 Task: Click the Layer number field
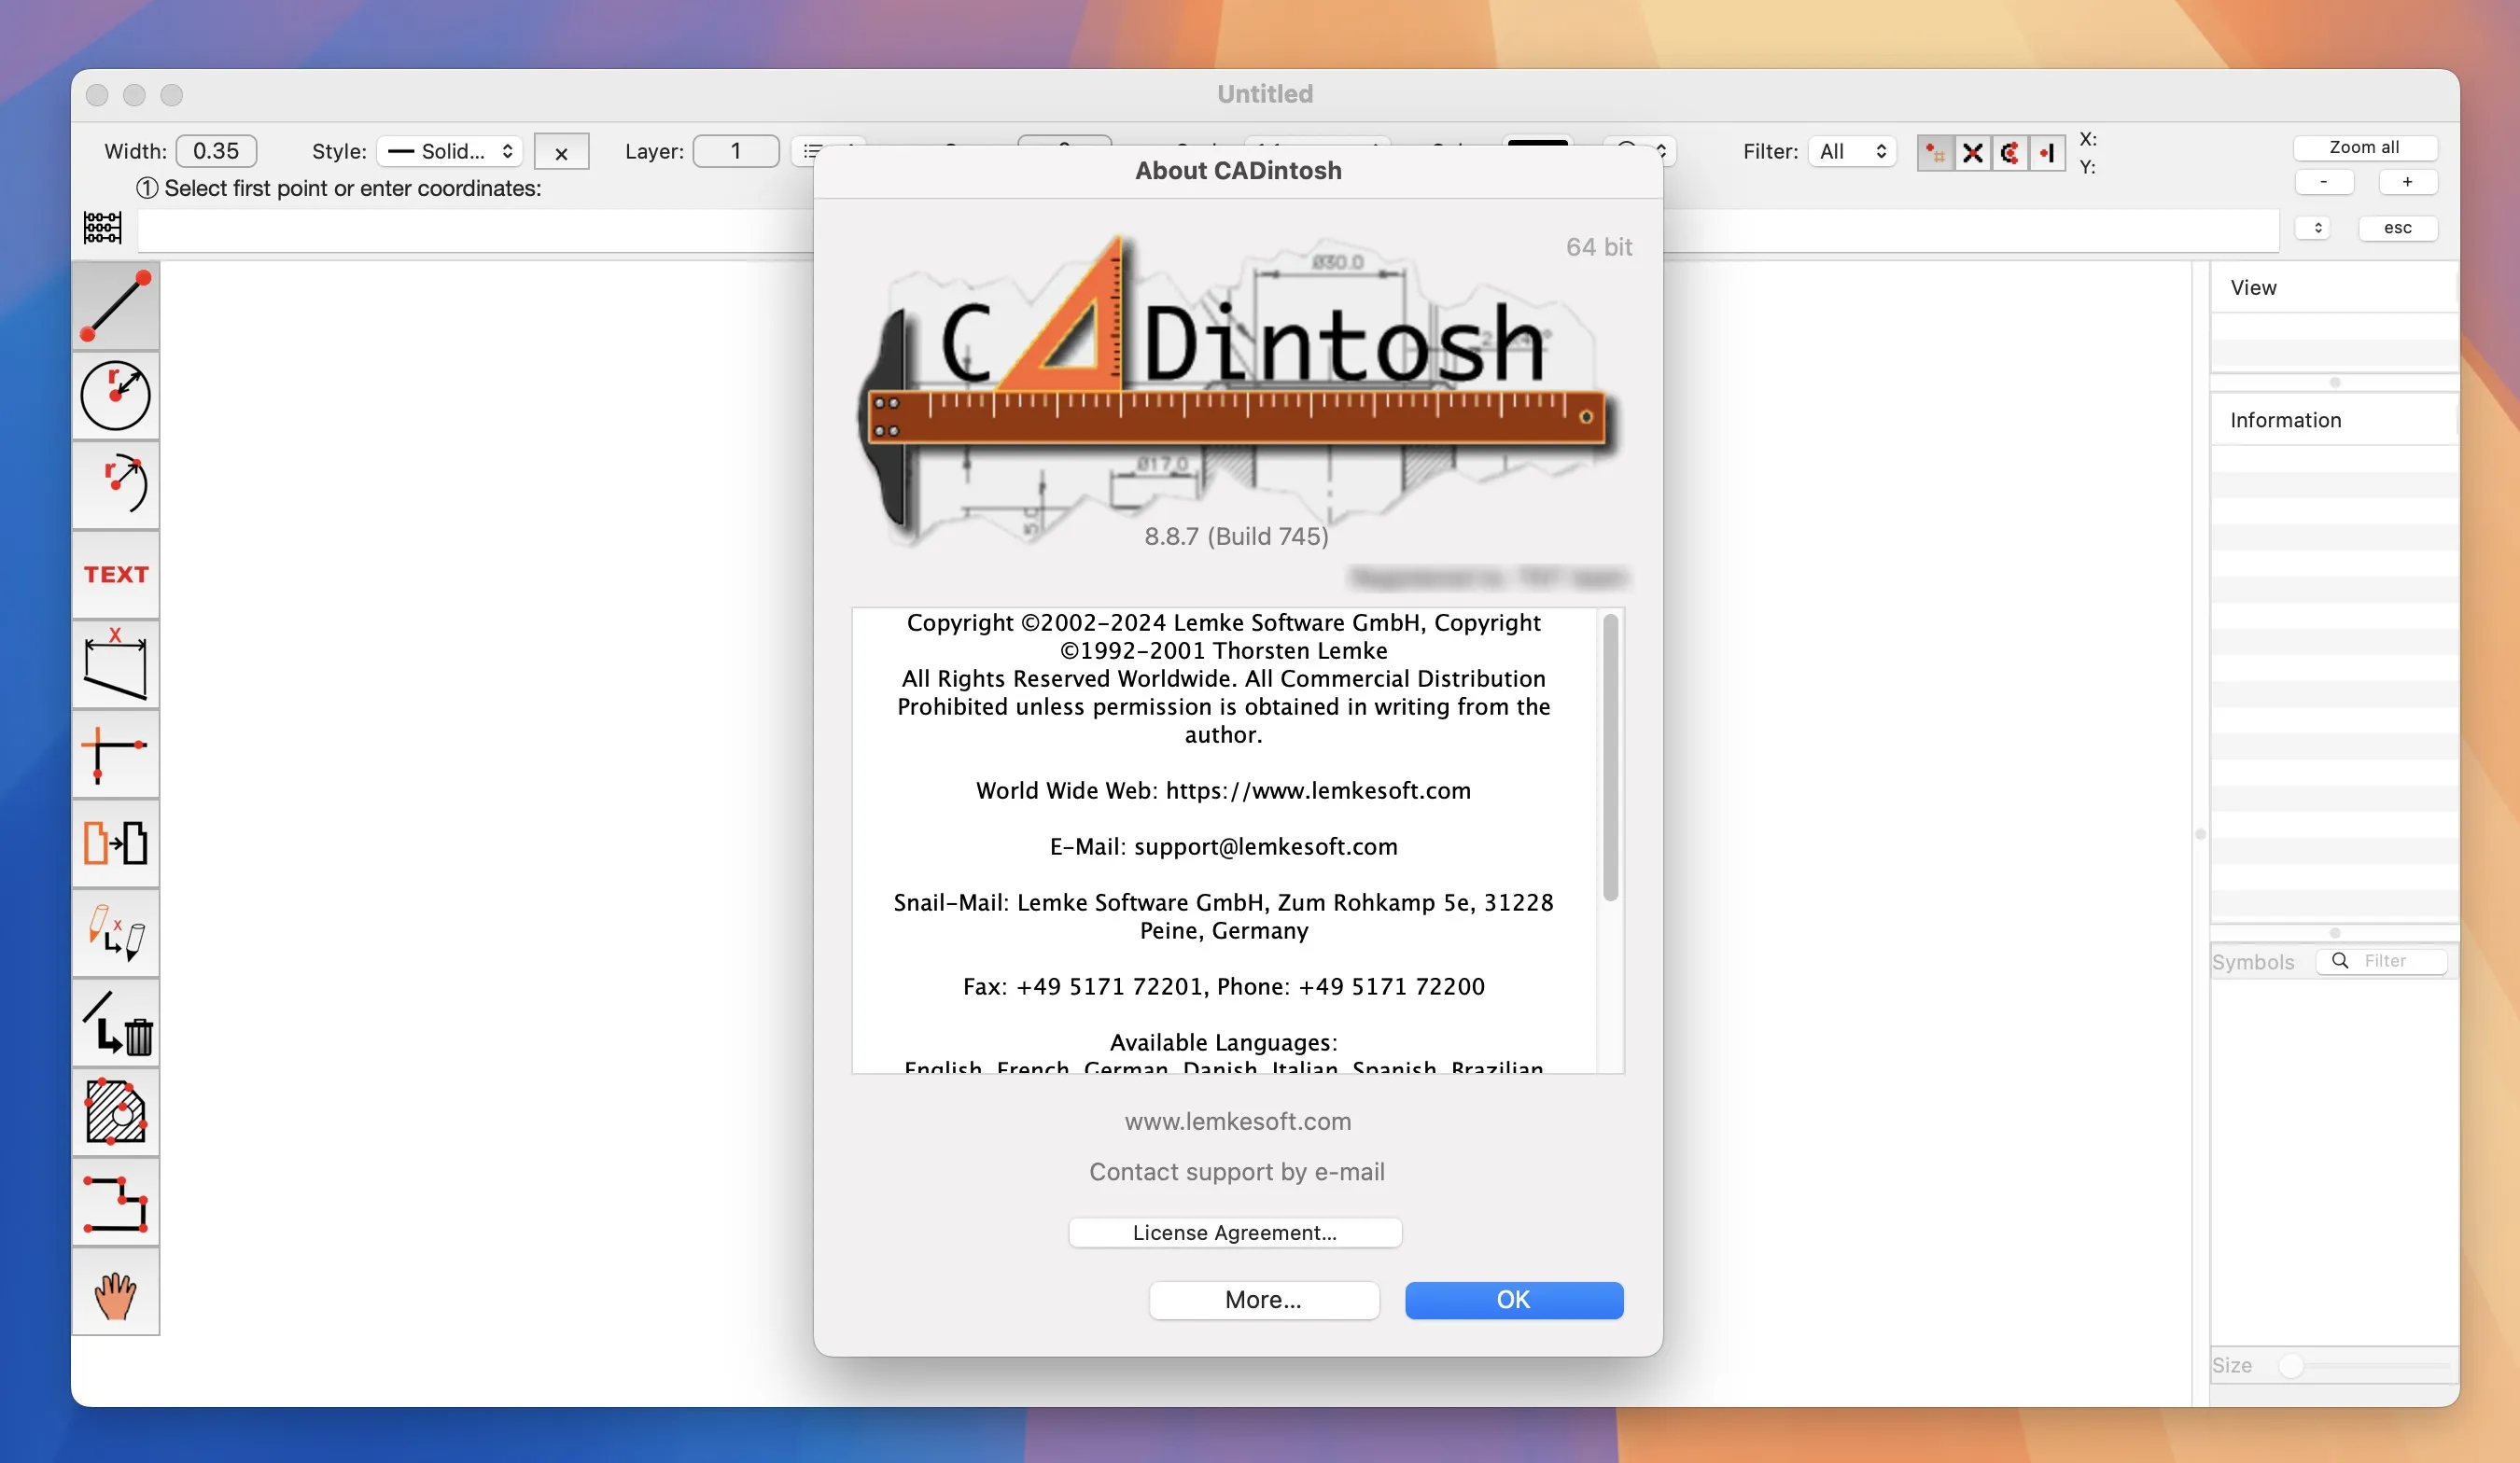pyautogui.click(x=736, y=151)
